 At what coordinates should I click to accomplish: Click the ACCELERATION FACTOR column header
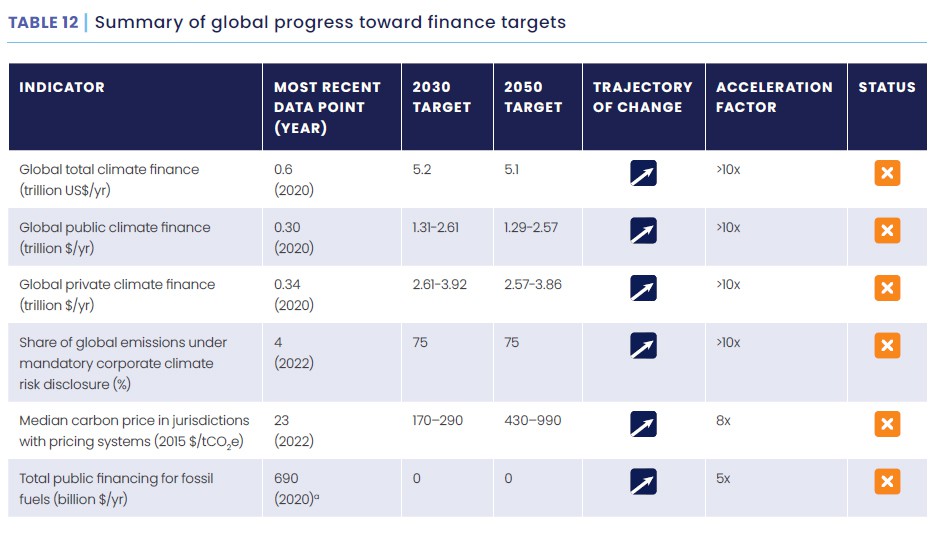pos(774,97)
